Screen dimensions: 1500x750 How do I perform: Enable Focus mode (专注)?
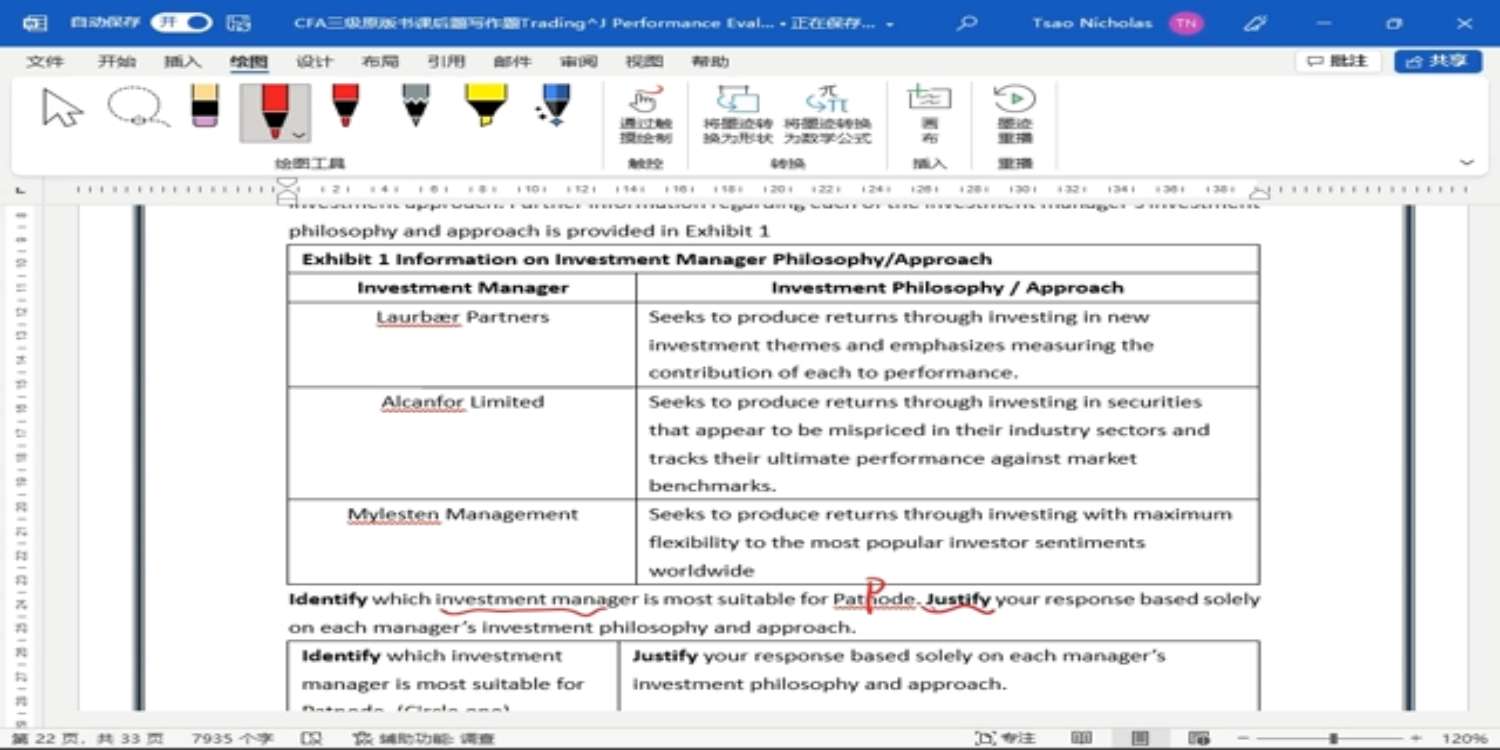(x=1007, y=738)
